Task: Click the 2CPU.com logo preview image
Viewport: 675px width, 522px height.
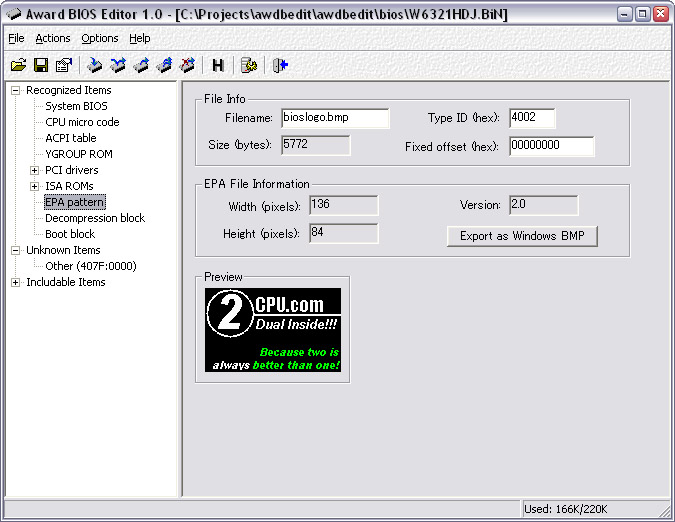Action: [x=273, y=330]
